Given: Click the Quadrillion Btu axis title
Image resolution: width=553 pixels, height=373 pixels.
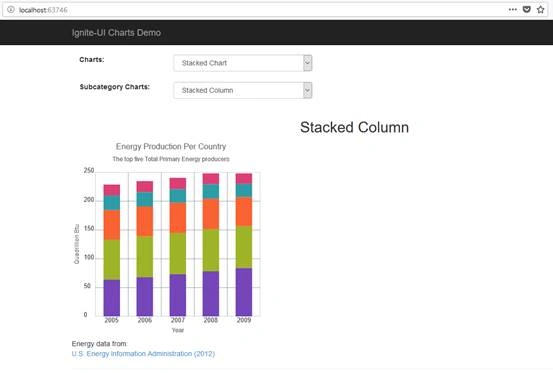Looking at the screenshot, I should 77,244.
